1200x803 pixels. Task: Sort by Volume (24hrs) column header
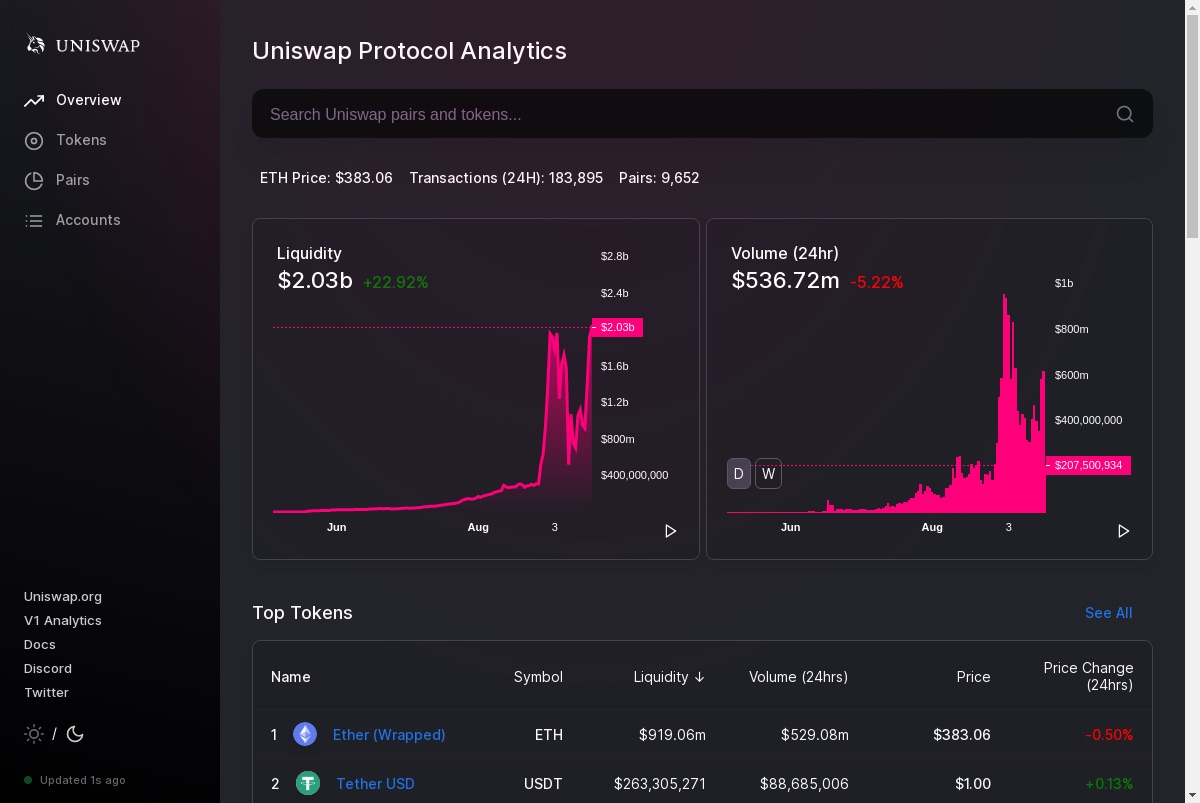pos(798,677)
